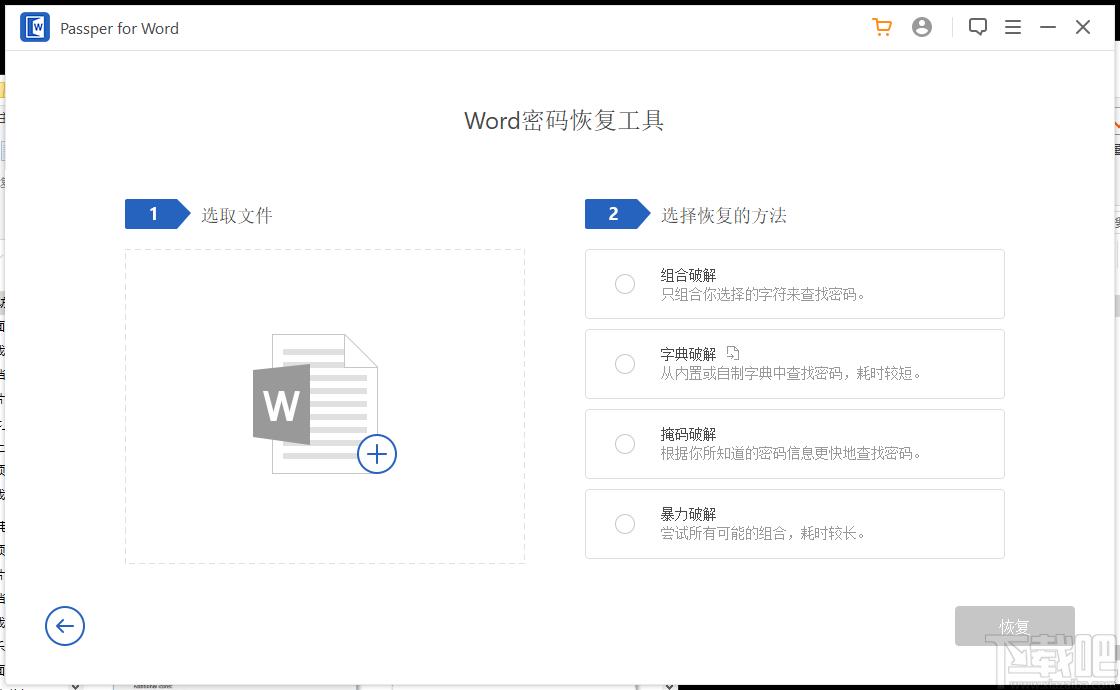Select 掩码破解 radio option
Screen dimensions: 1120x690
625,444
